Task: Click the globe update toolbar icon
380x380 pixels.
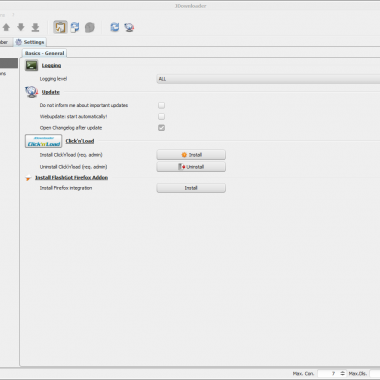Action: point(129,27)
